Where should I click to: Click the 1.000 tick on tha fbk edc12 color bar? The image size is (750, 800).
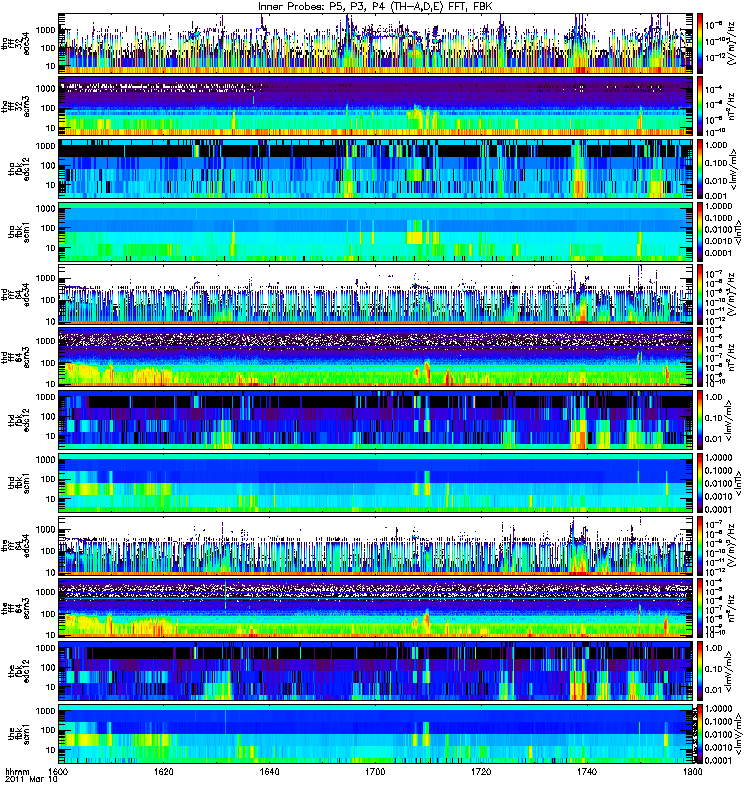pos(716,145)
